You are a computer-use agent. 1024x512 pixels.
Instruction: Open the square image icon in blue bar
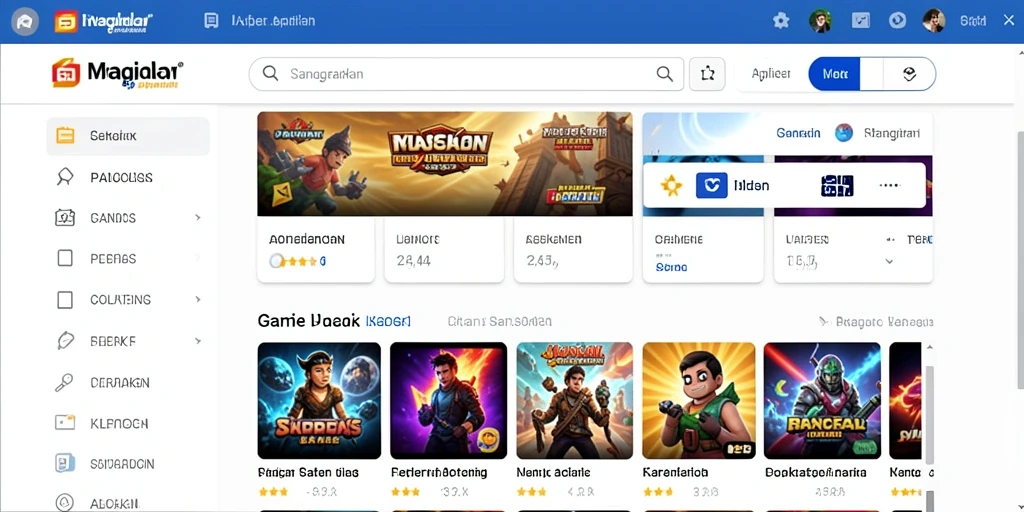click(x=861, y=21)
